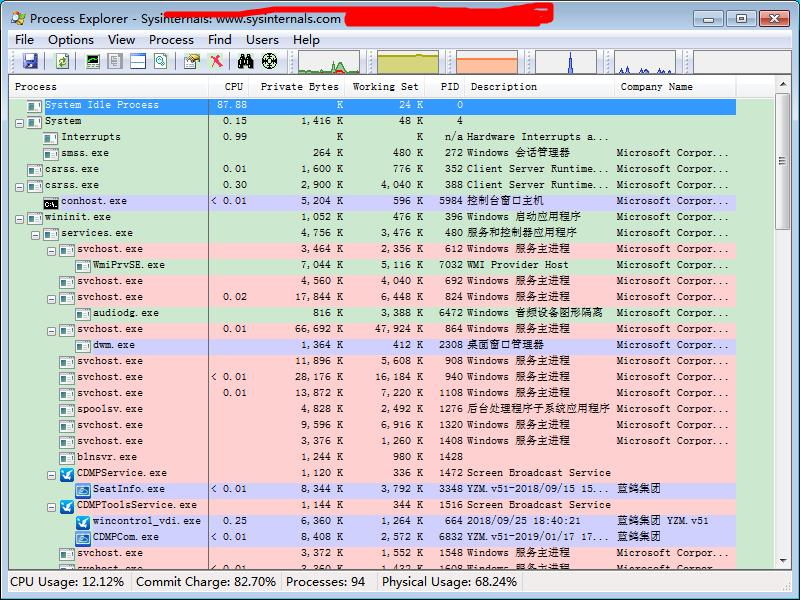Click the orange physical memory graph
The width and height of the screenshot is (800, 600).
[487, 62]
